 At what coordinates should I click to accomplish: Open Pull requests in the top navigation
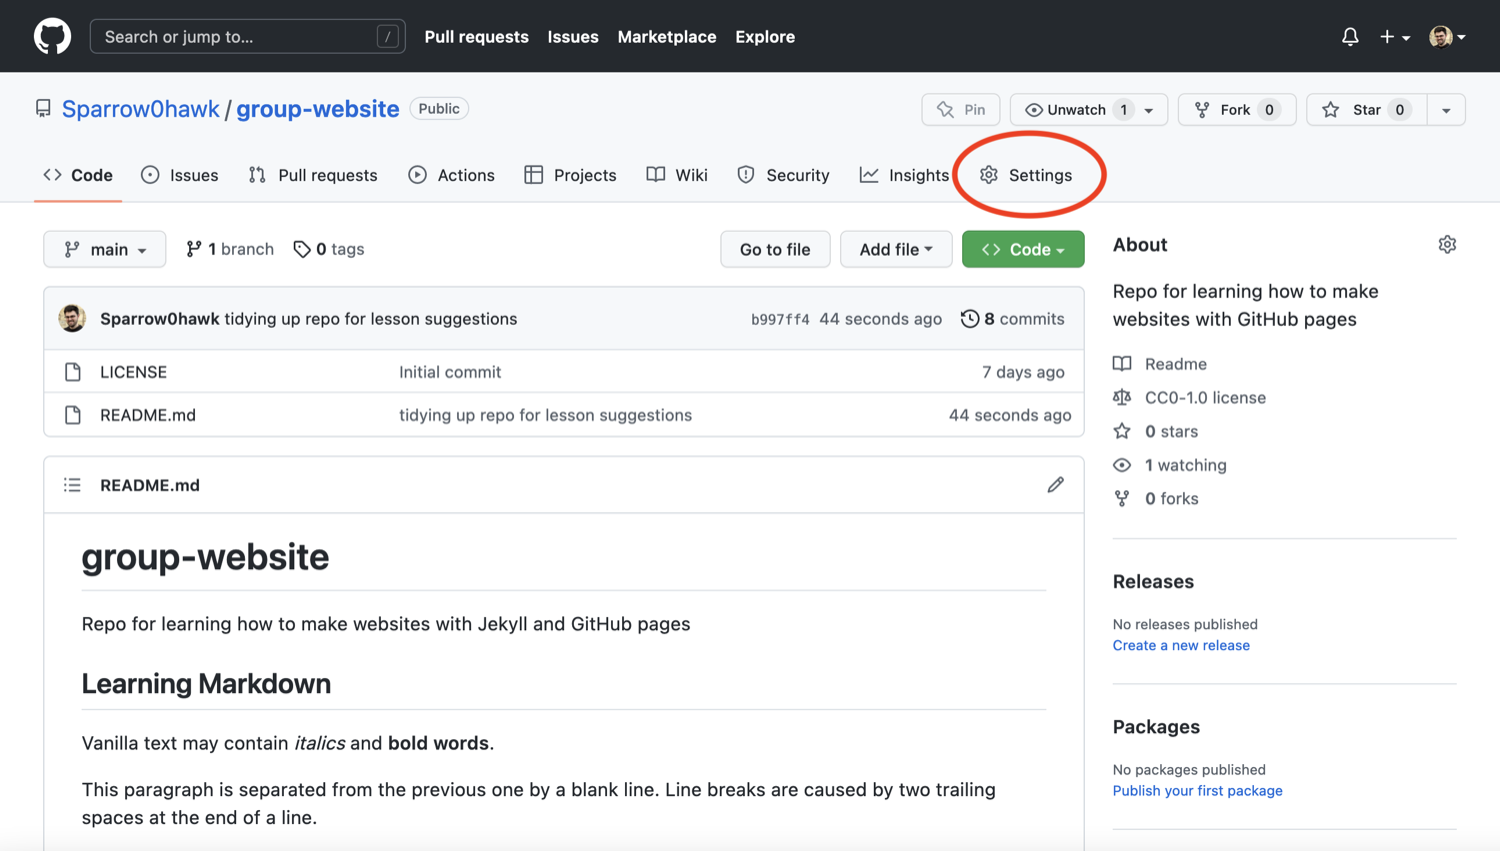pyautogui.click(x=476, y=37)
